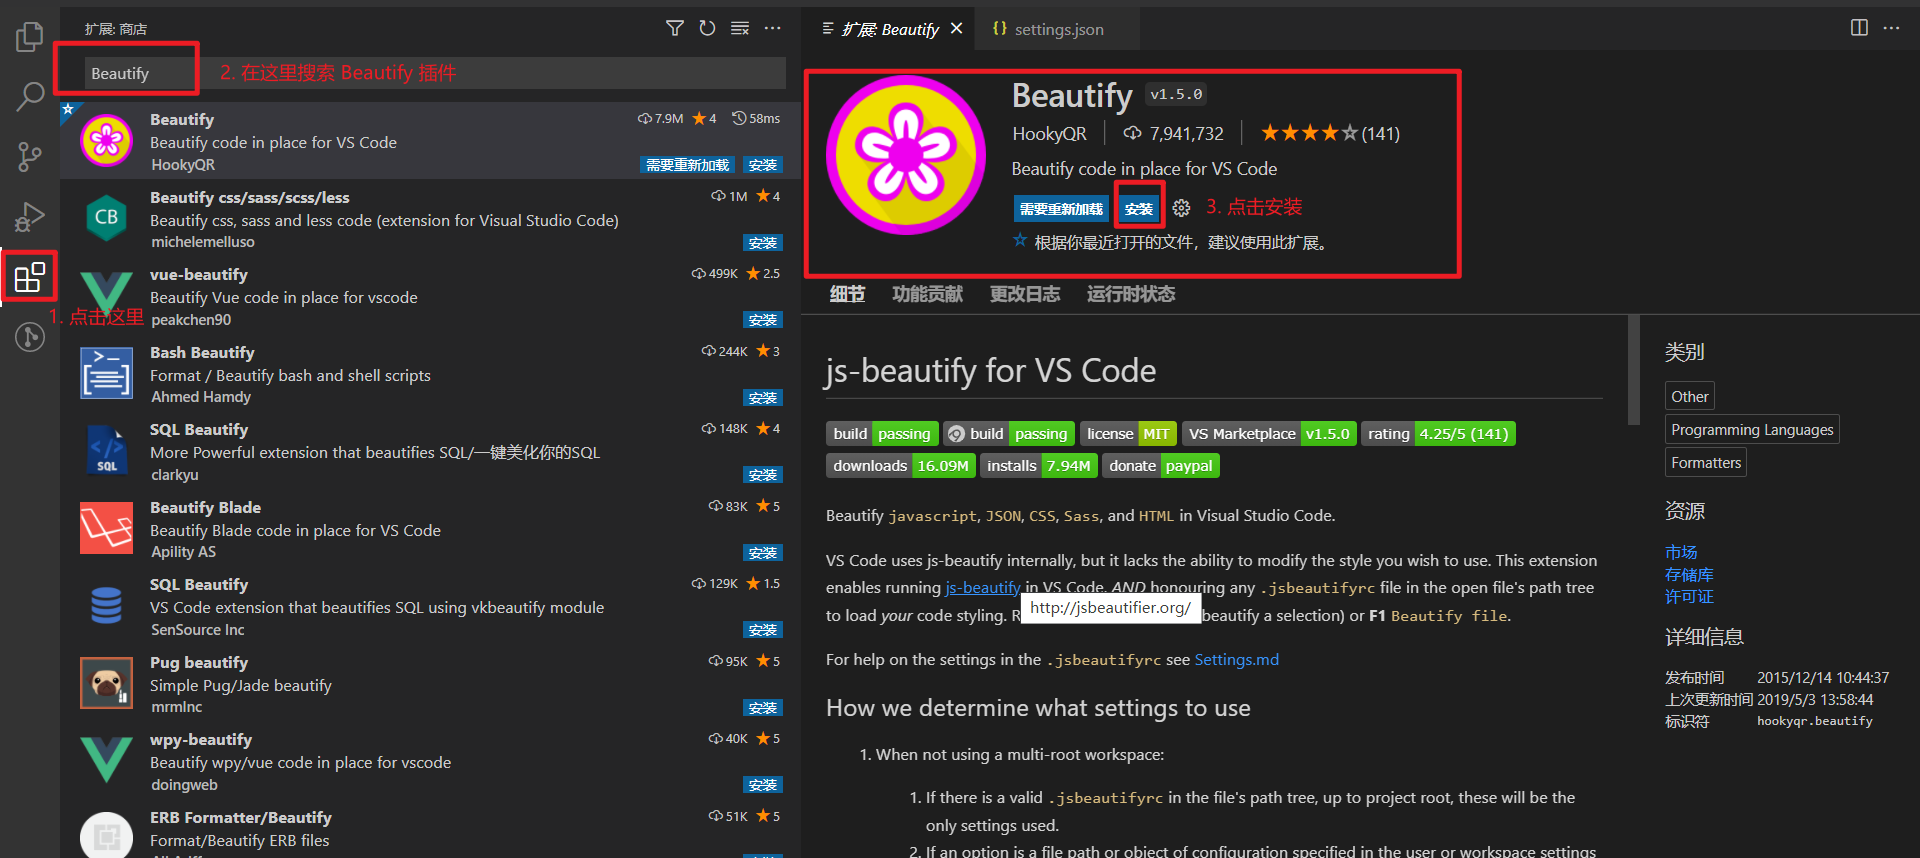Open the 更改日志 changelog tab
The width and height of the screenshot is (1920, 858).
[1025, 294]
